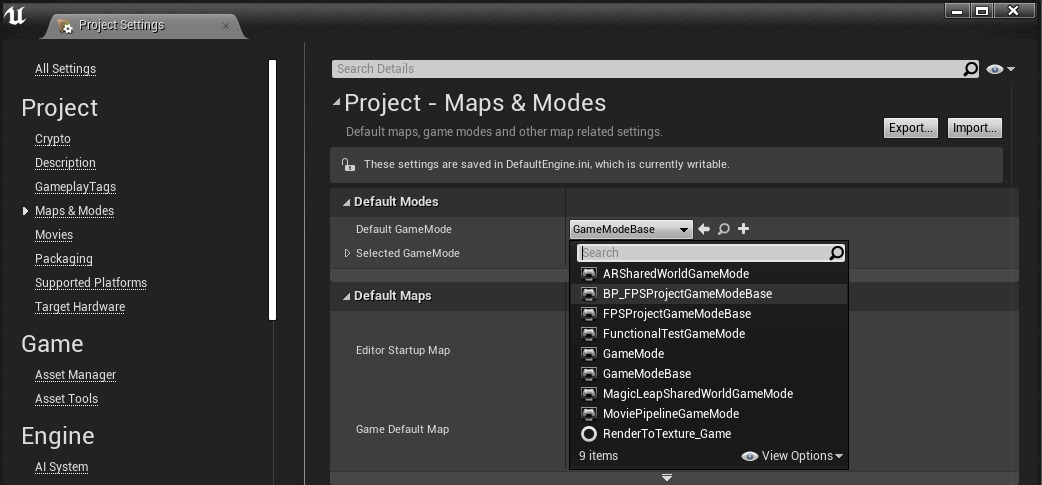Click the writable lock icon
The height and width of the screenshot is (485, 1042).
346,164
